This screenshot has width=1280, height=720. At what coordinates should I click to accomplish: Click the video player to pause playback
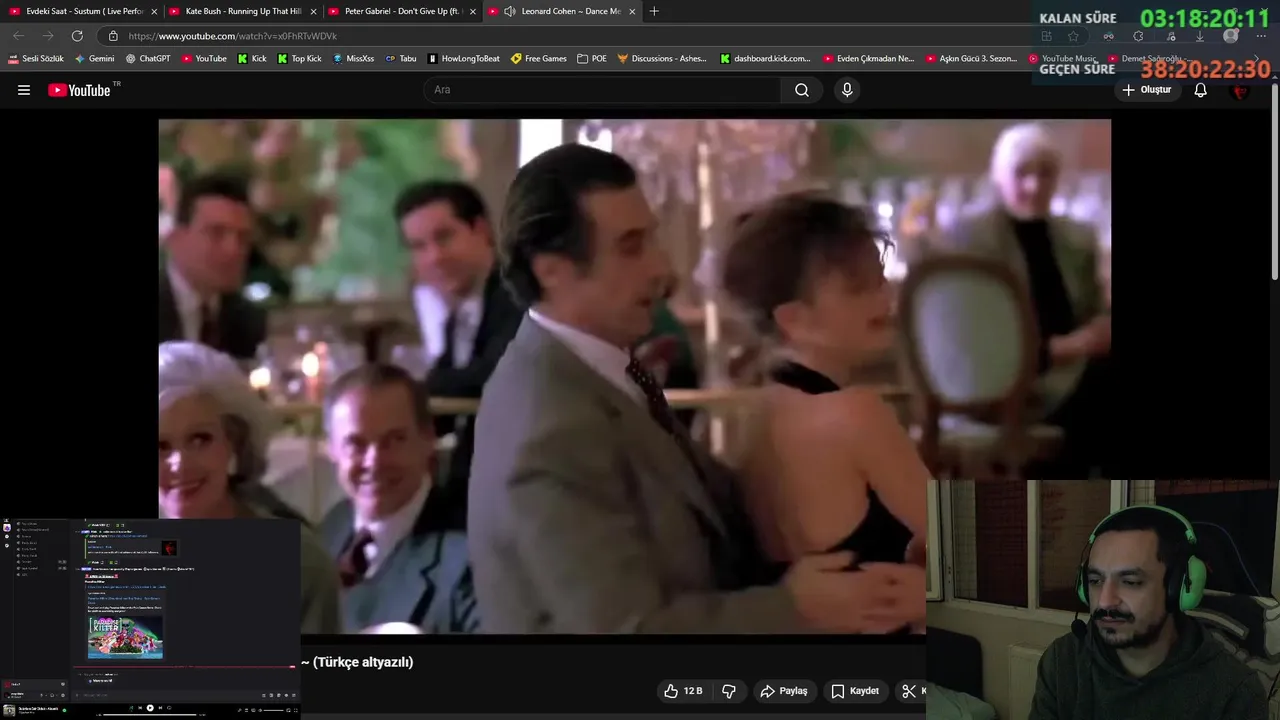(634, 376)
